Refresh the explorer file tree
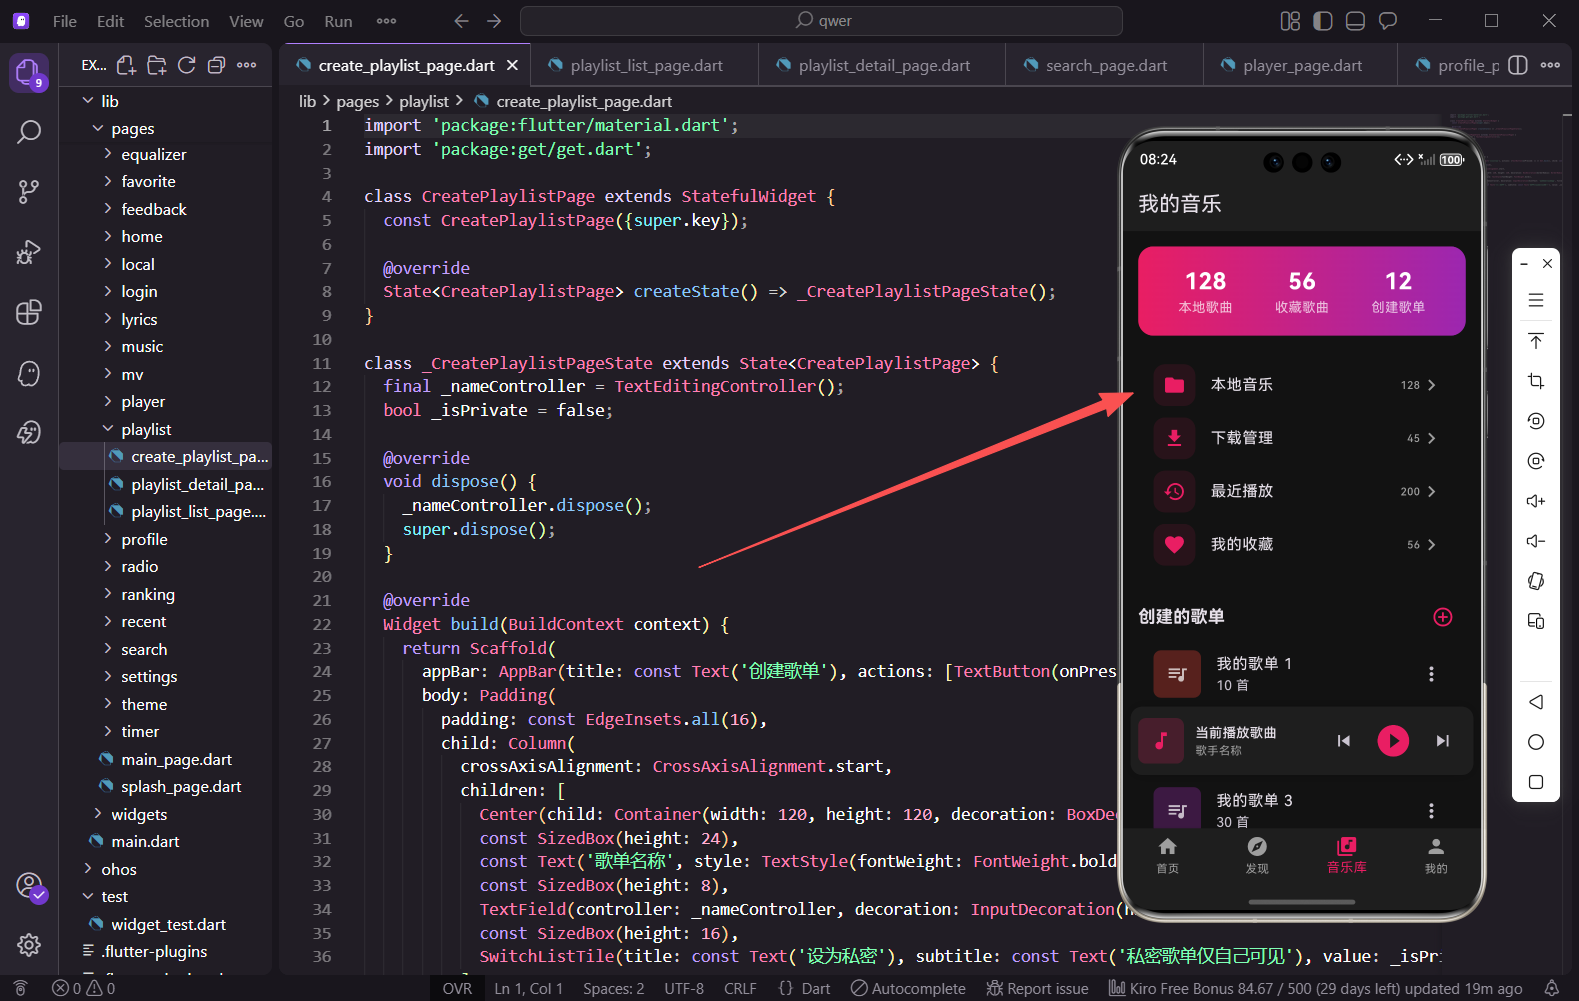 tap(186, 65)
